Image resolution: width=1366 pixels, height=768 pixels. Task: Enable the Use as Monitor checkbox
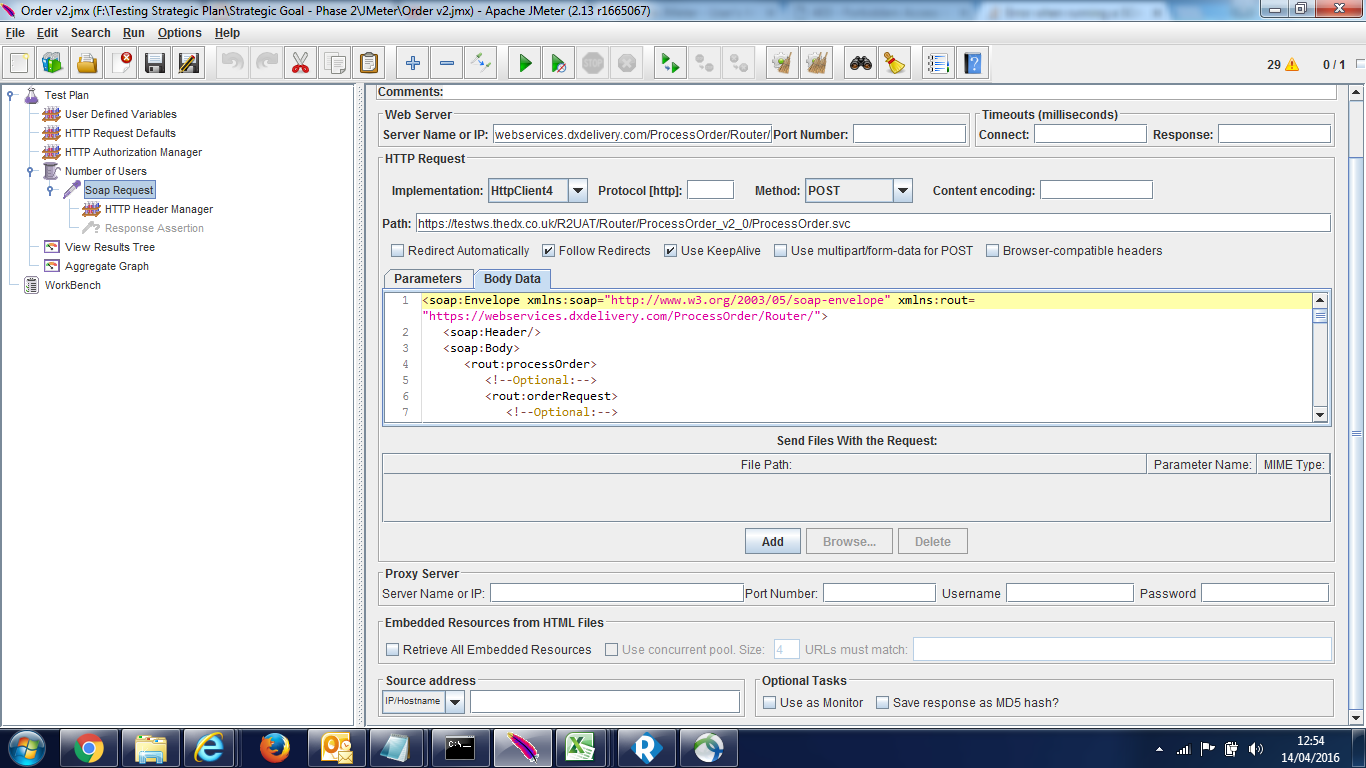point(769,703)
